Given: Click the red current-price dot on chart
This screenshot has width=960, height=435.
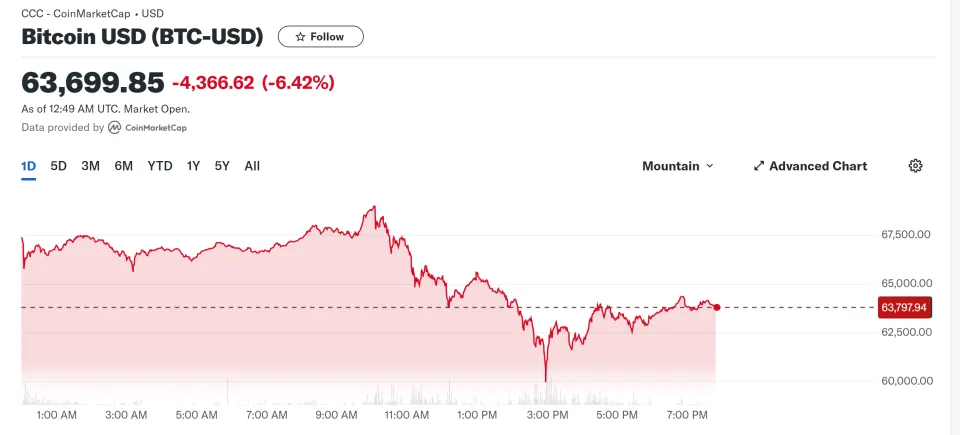Looking at the screenshot, I should tap(717, 308).
